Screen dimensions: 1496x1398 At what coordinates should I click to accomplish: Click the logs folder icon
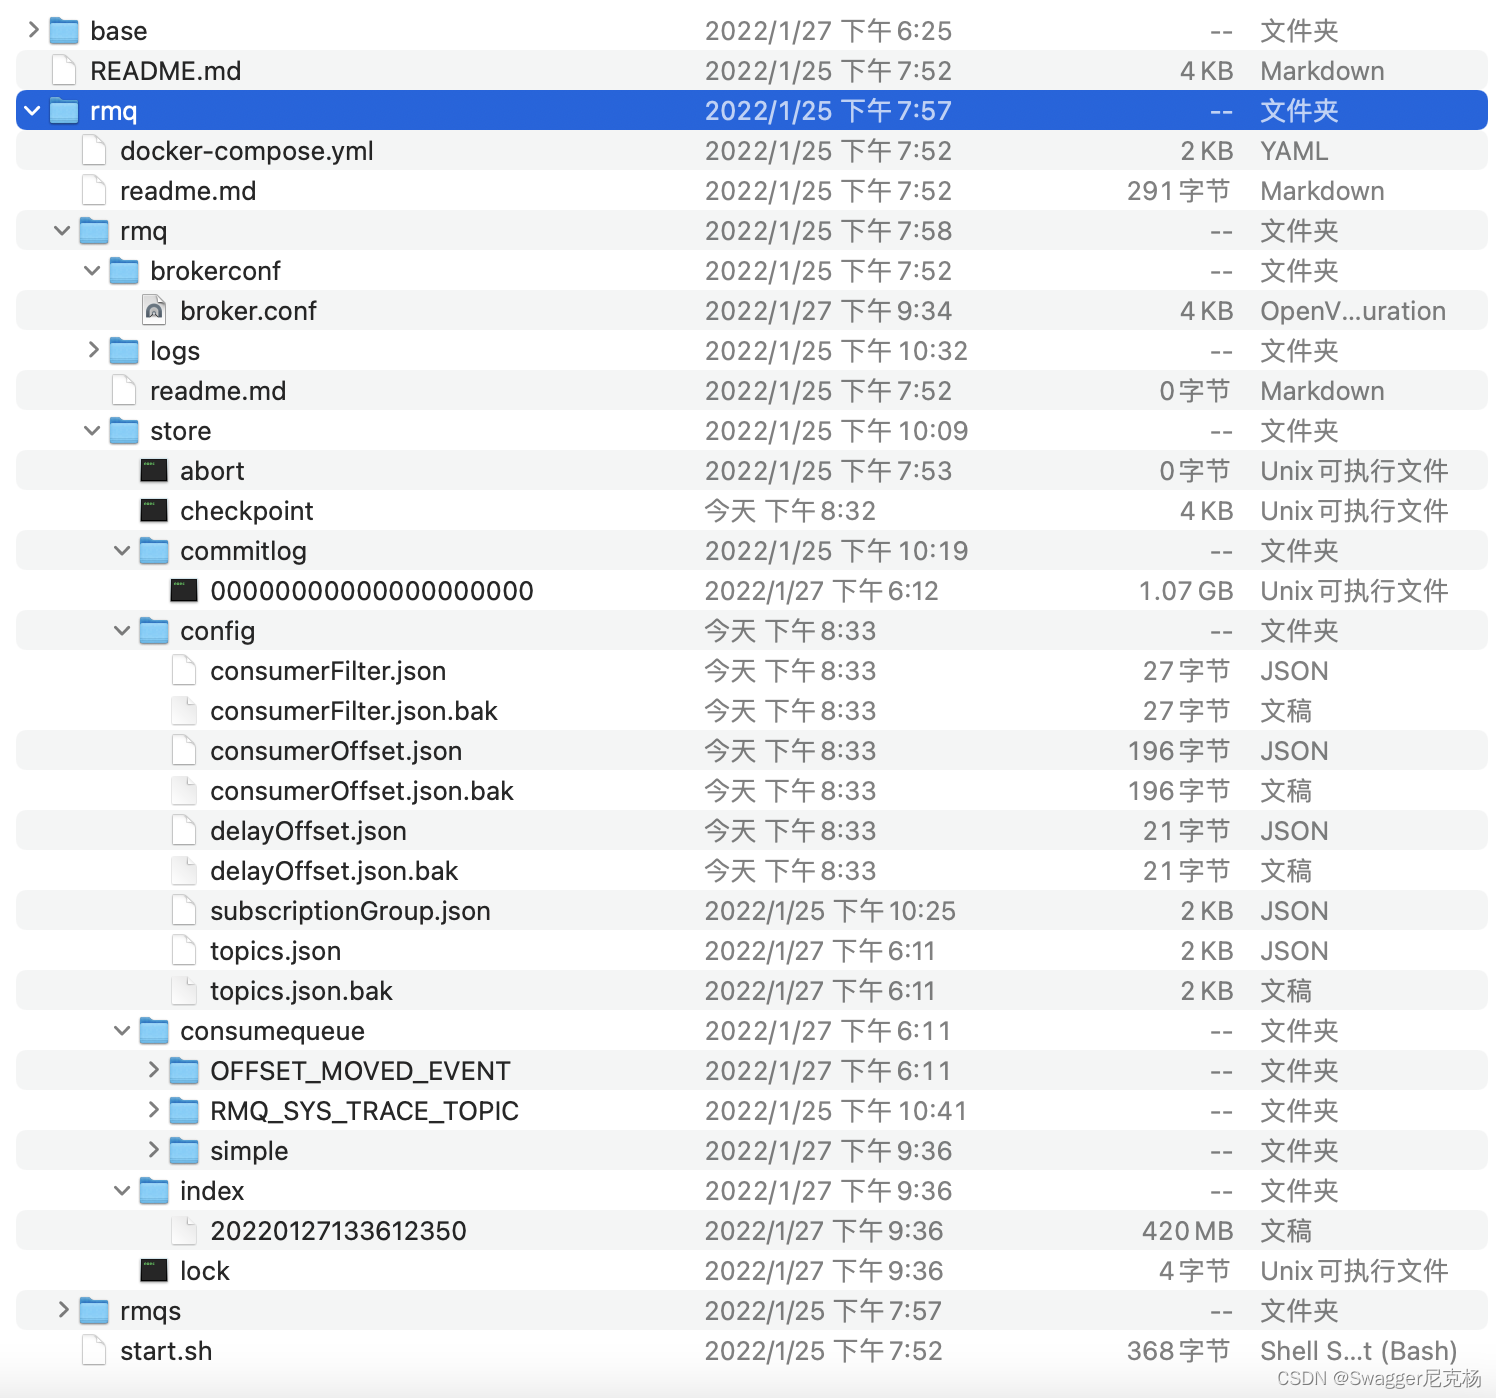pyautogui.click(x=124, y=351)
